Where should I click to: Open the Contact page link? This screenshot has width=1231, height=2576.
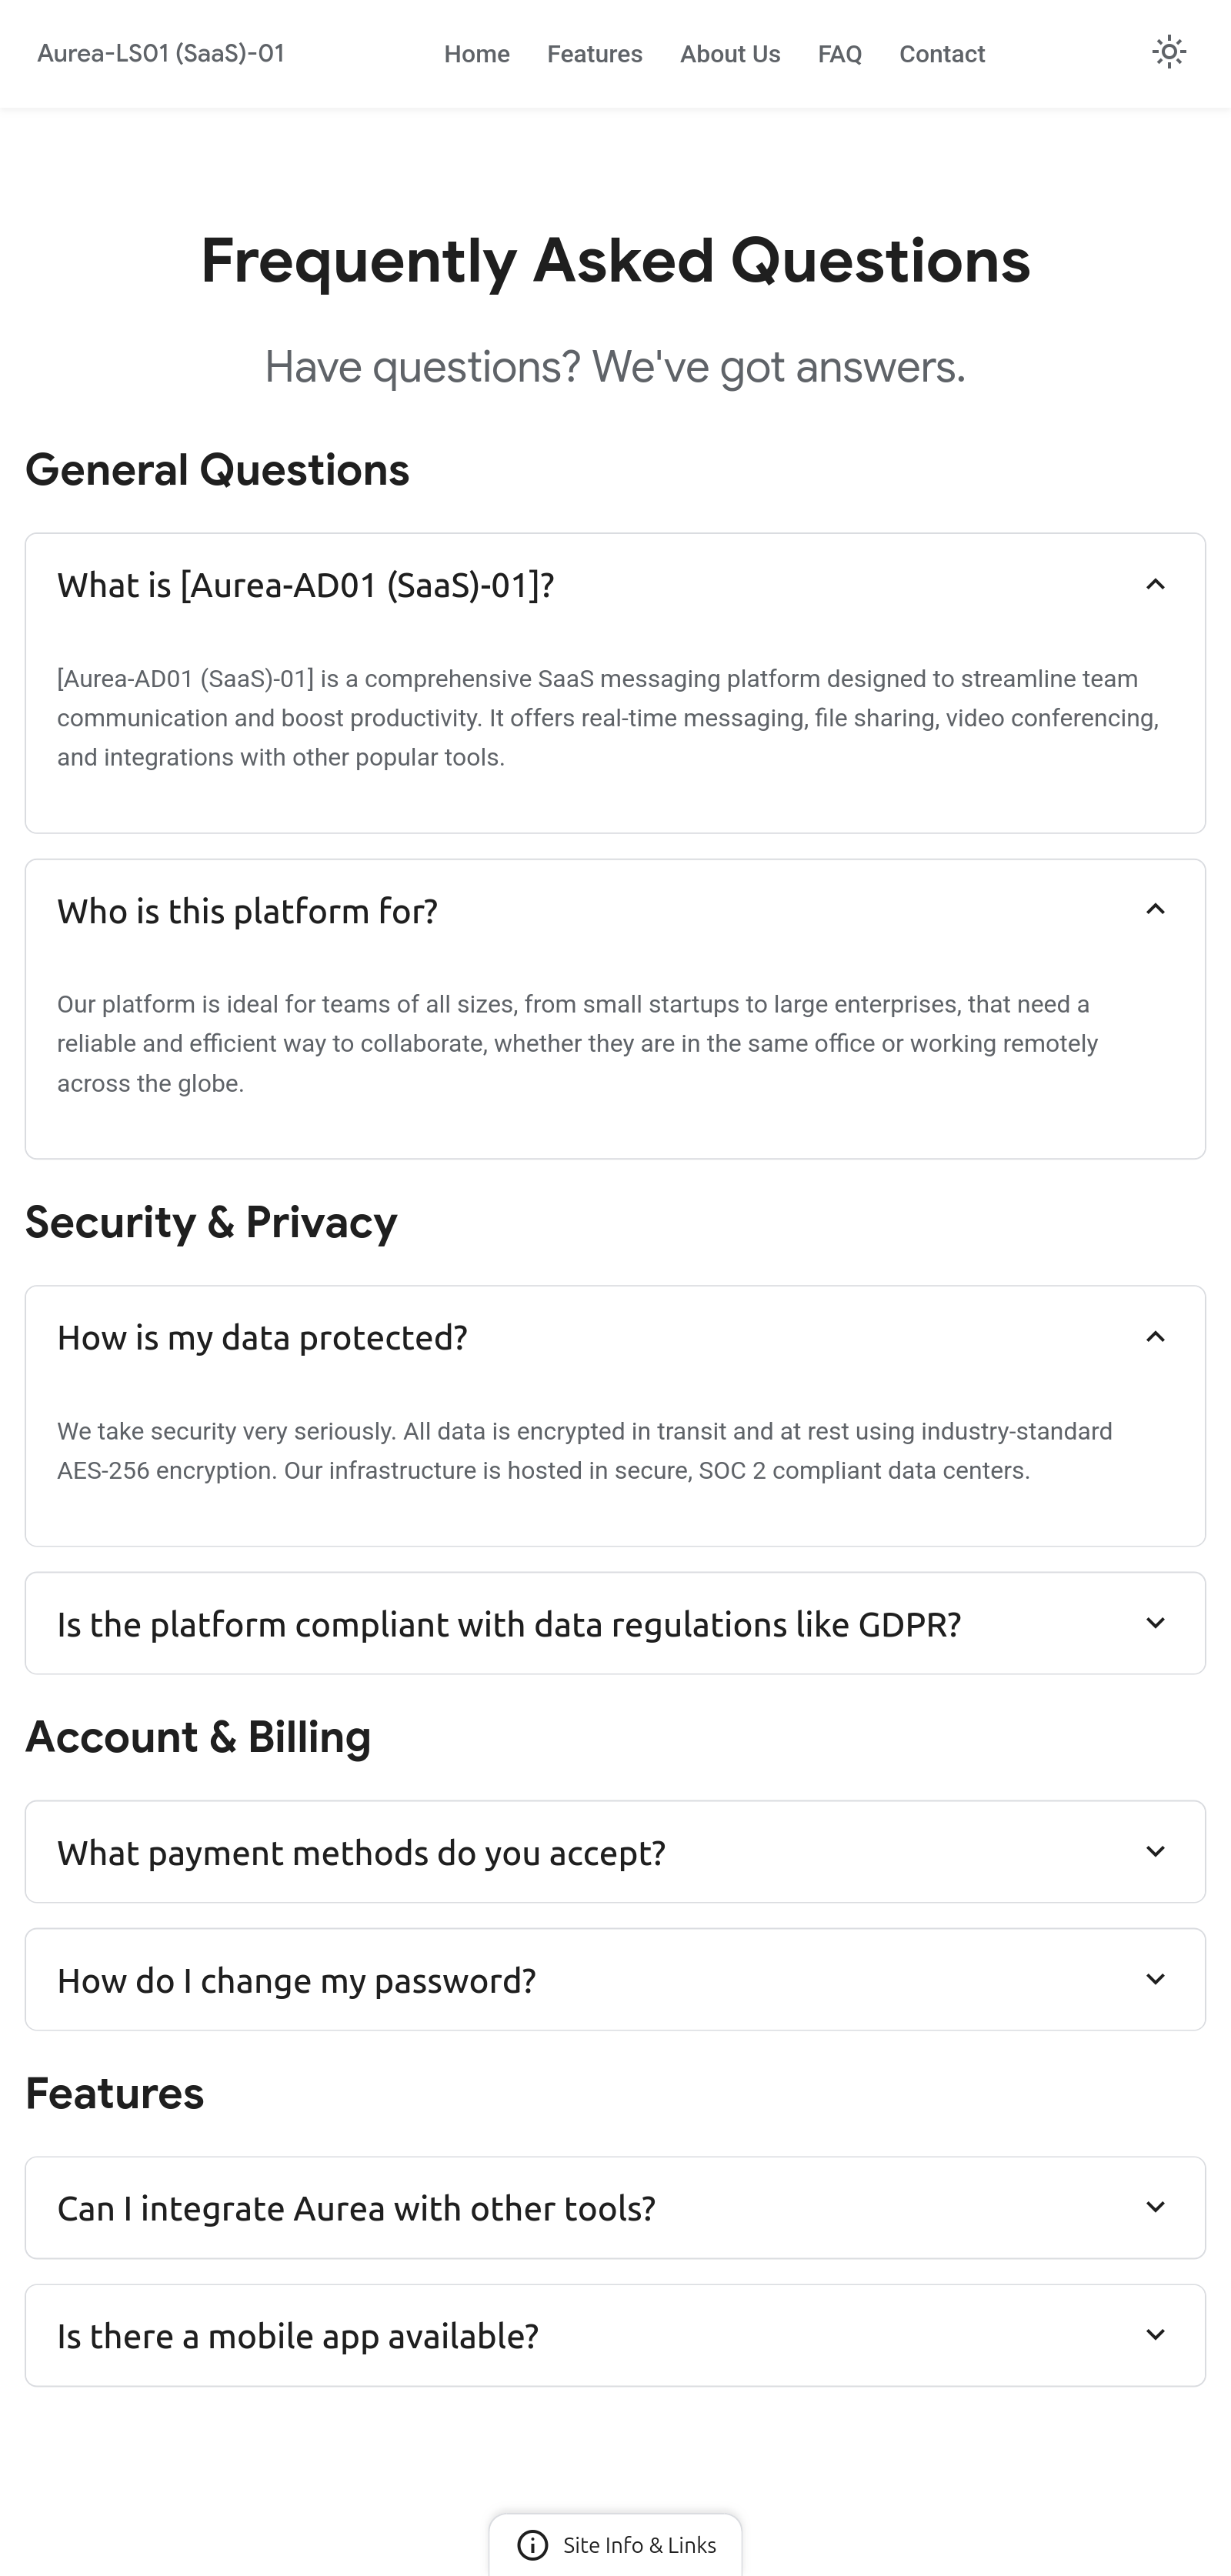pos(941,54)
